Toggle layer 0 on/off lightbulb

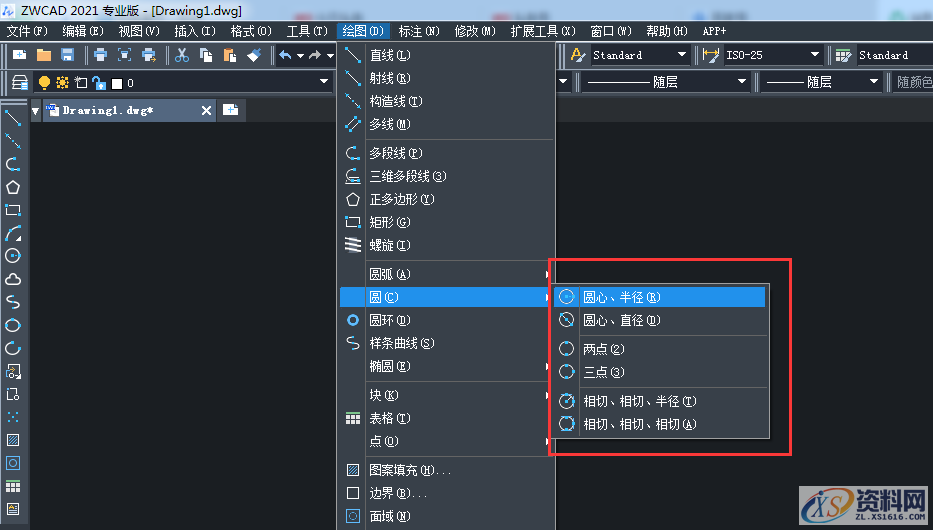(x=44, y=83)
